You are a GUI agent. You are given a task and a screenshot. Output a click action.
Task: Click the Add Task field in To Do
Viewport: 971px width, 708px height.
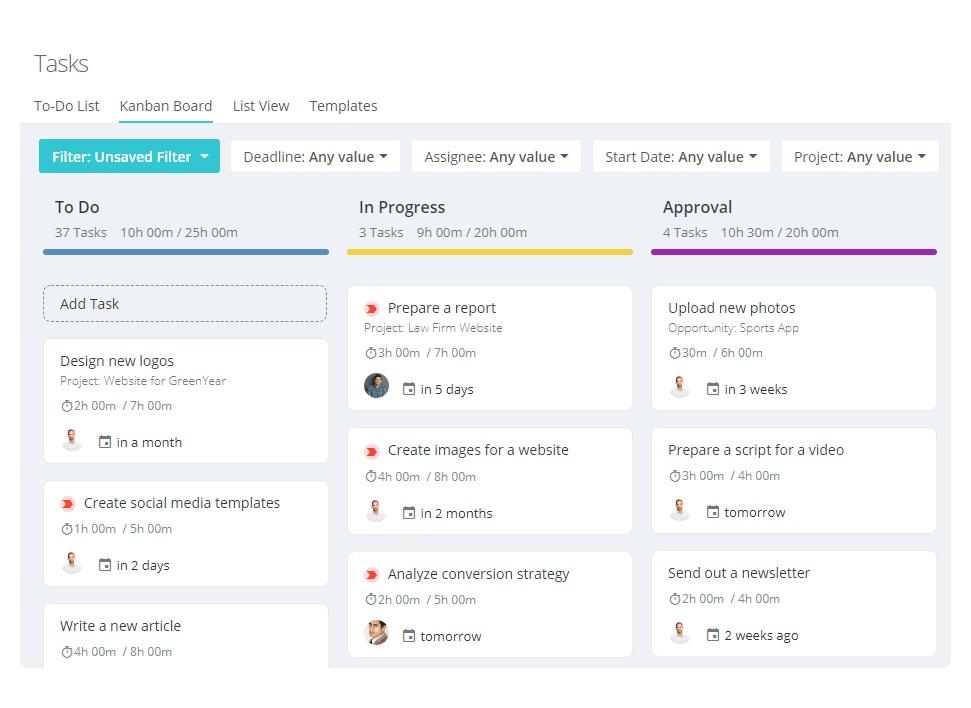(x=185, y=304)
